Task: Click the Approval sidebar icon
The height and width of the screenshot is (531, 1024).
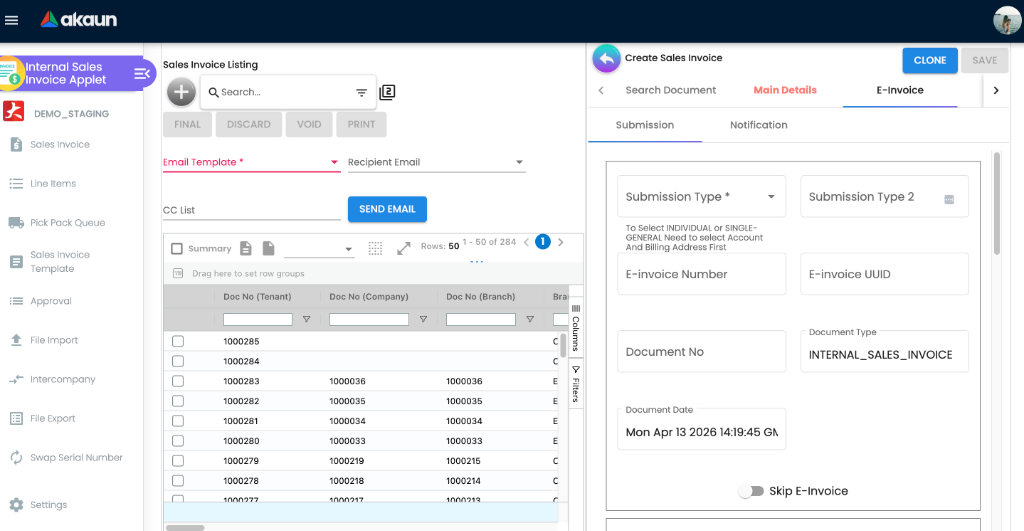Action: click(x=16, y=301)
